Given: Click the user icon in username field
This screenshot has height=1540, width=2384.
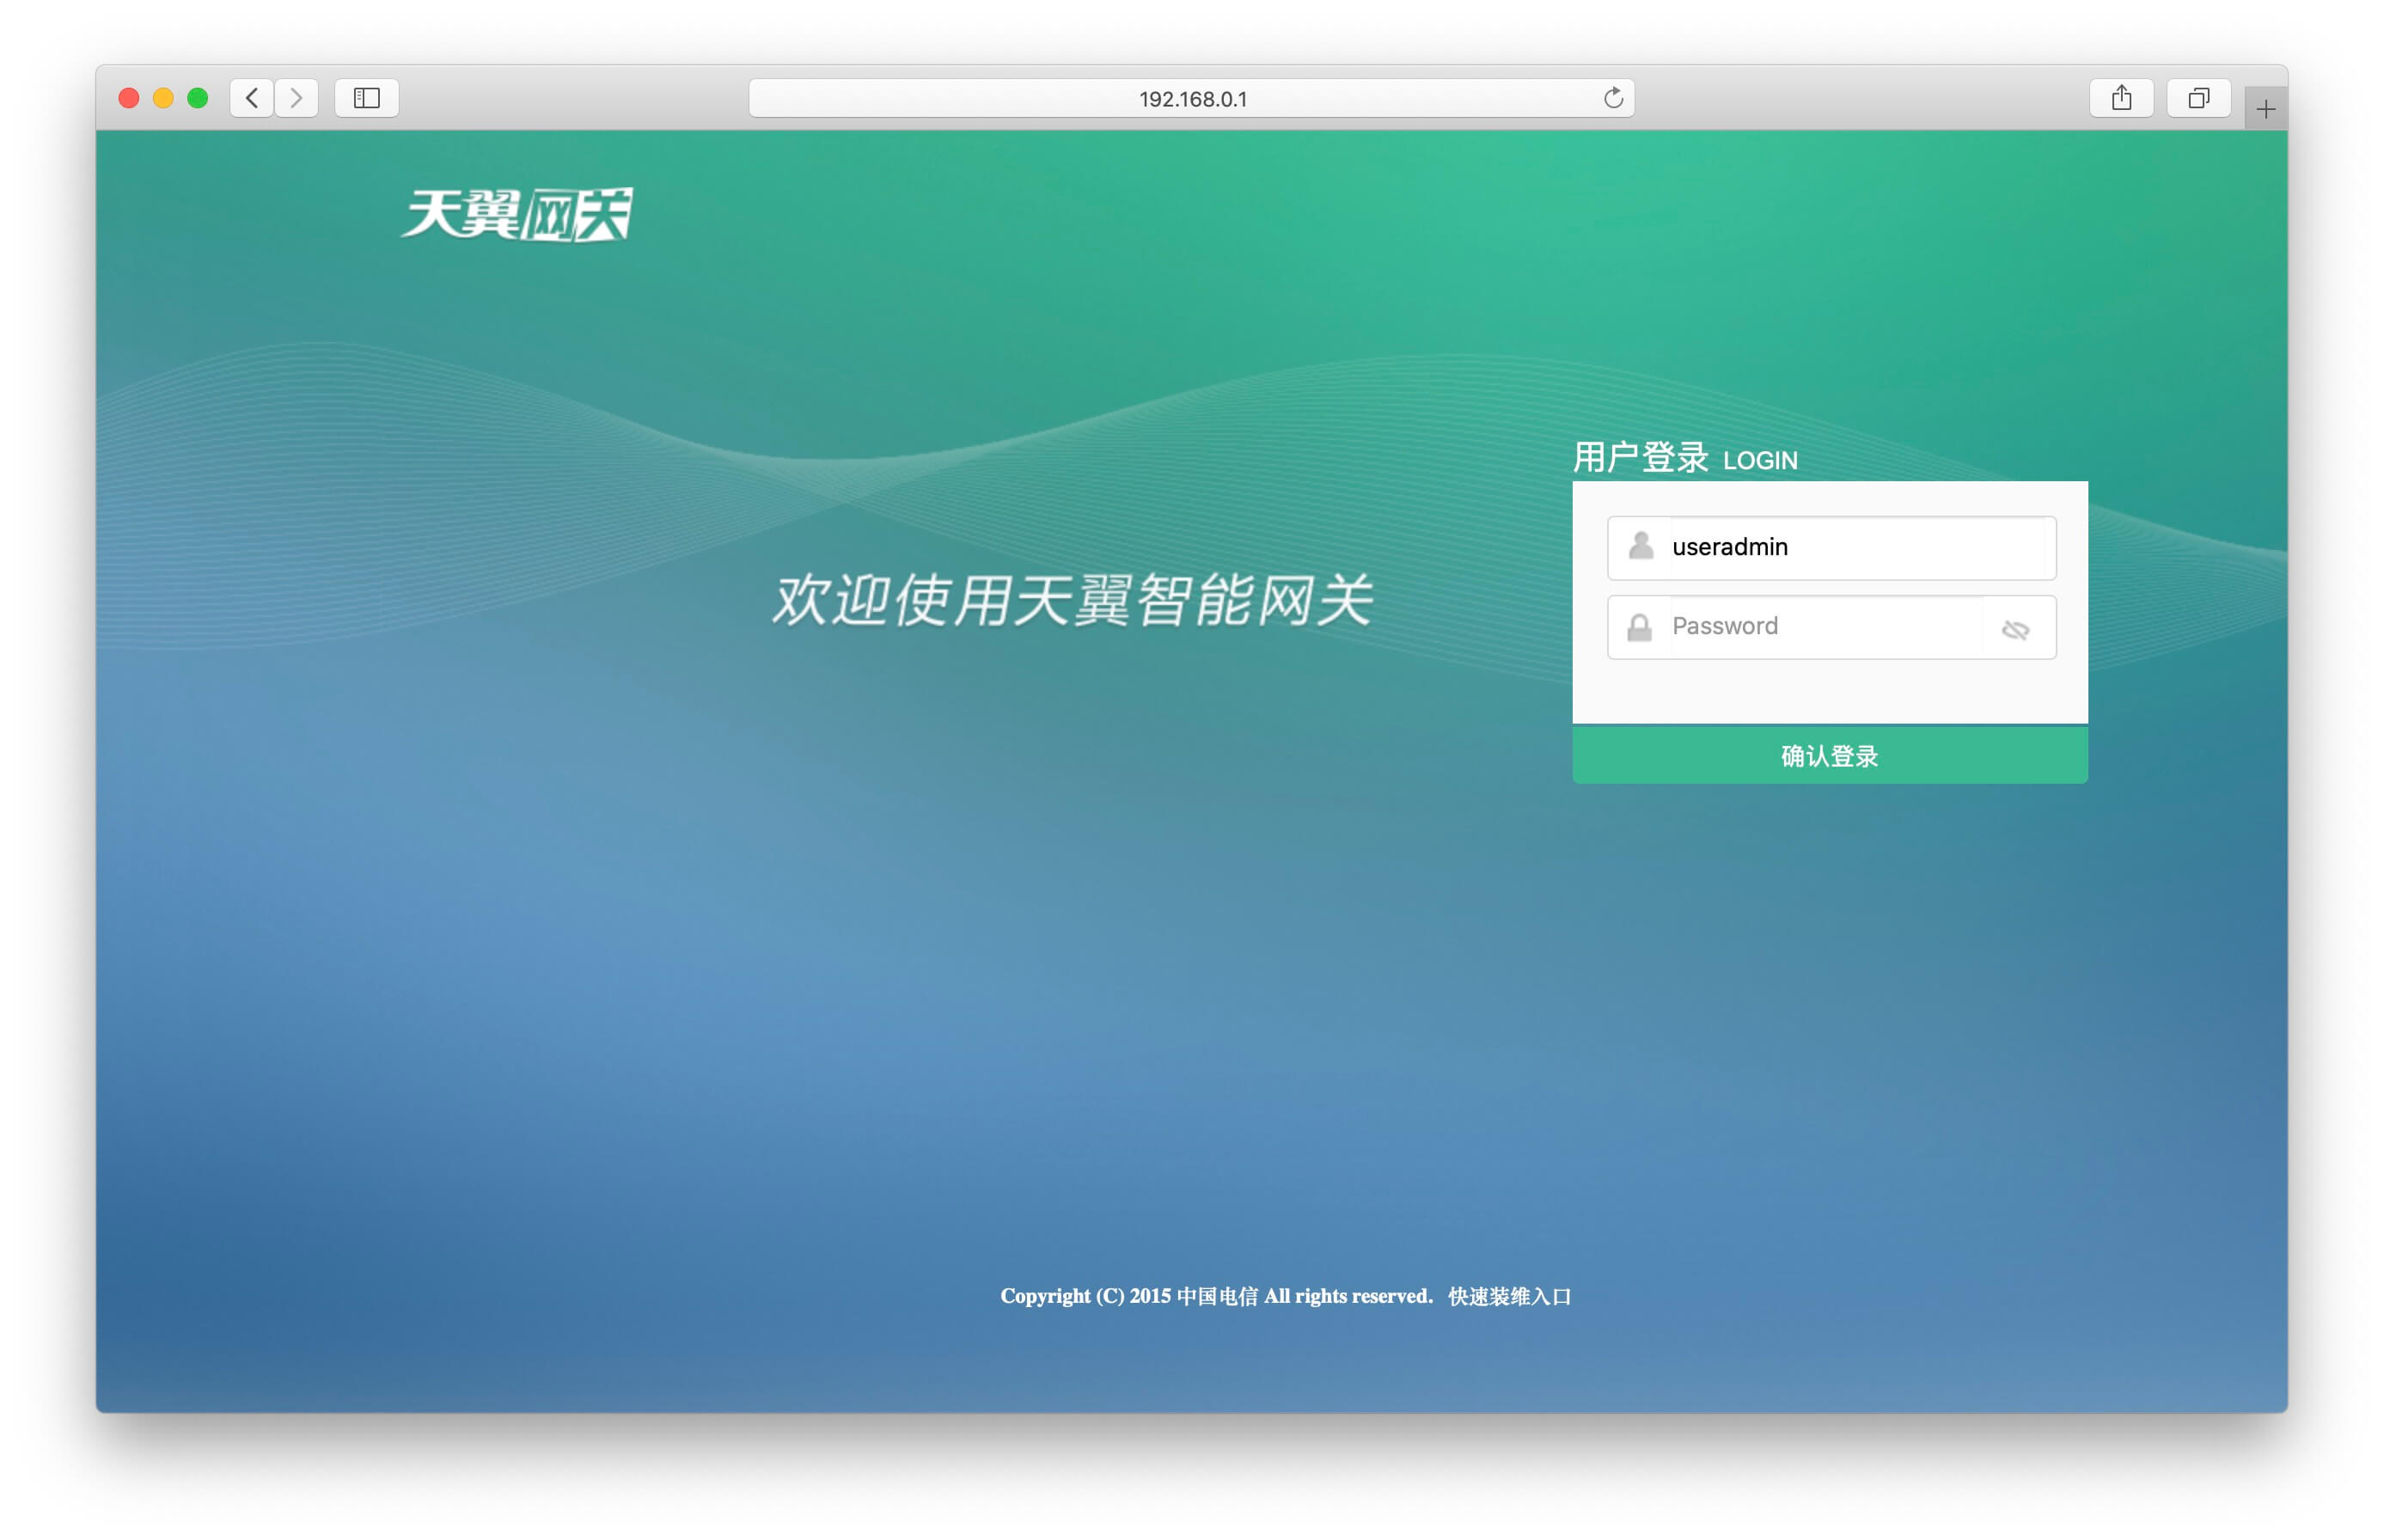Looking at the screenshot, I should (1640, 546).
